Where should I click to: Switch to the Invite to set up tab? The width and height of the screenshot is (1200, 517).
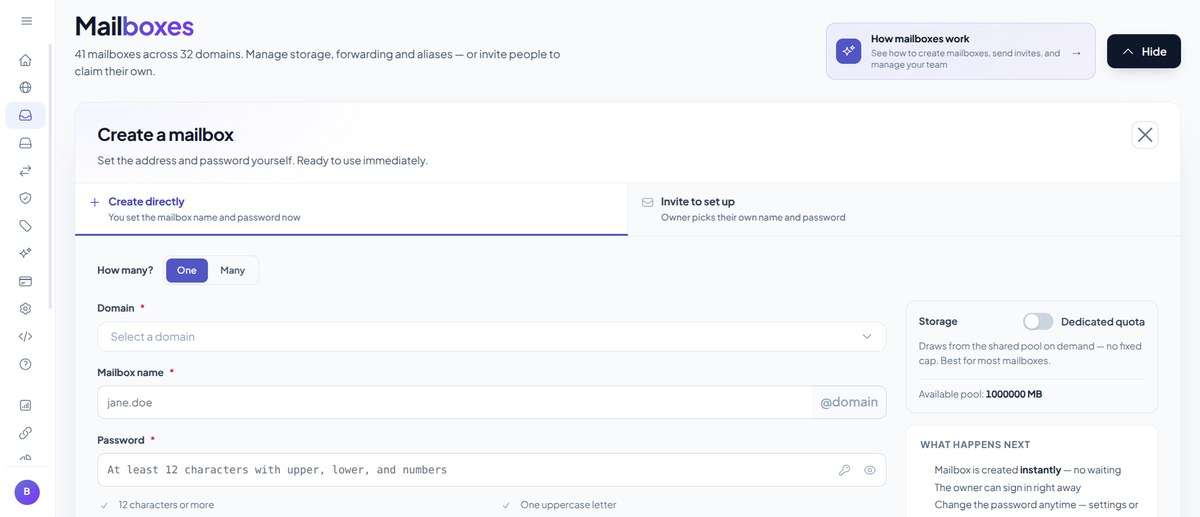tap(904, 209)
